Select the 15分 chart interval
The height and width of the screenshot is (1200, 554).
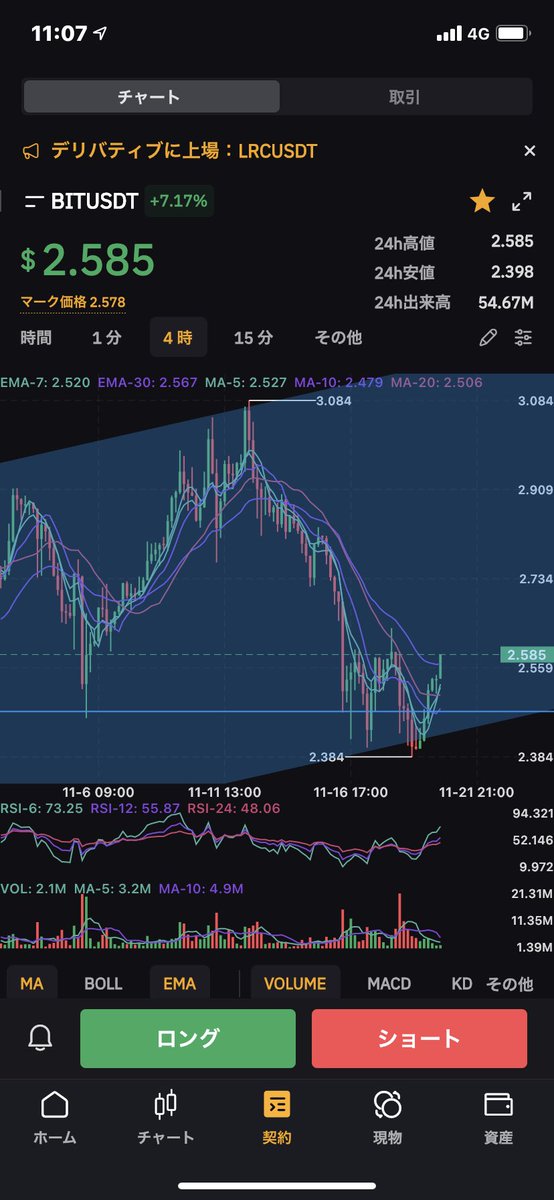point(253,338)
